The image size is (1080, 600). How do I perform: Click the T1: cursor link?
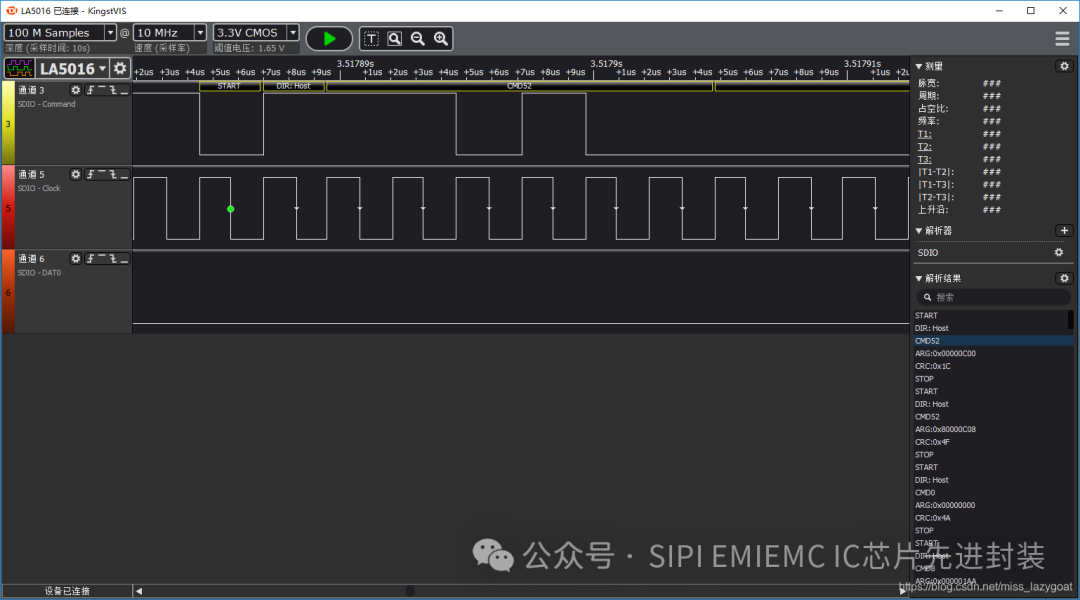click(924, 134)
